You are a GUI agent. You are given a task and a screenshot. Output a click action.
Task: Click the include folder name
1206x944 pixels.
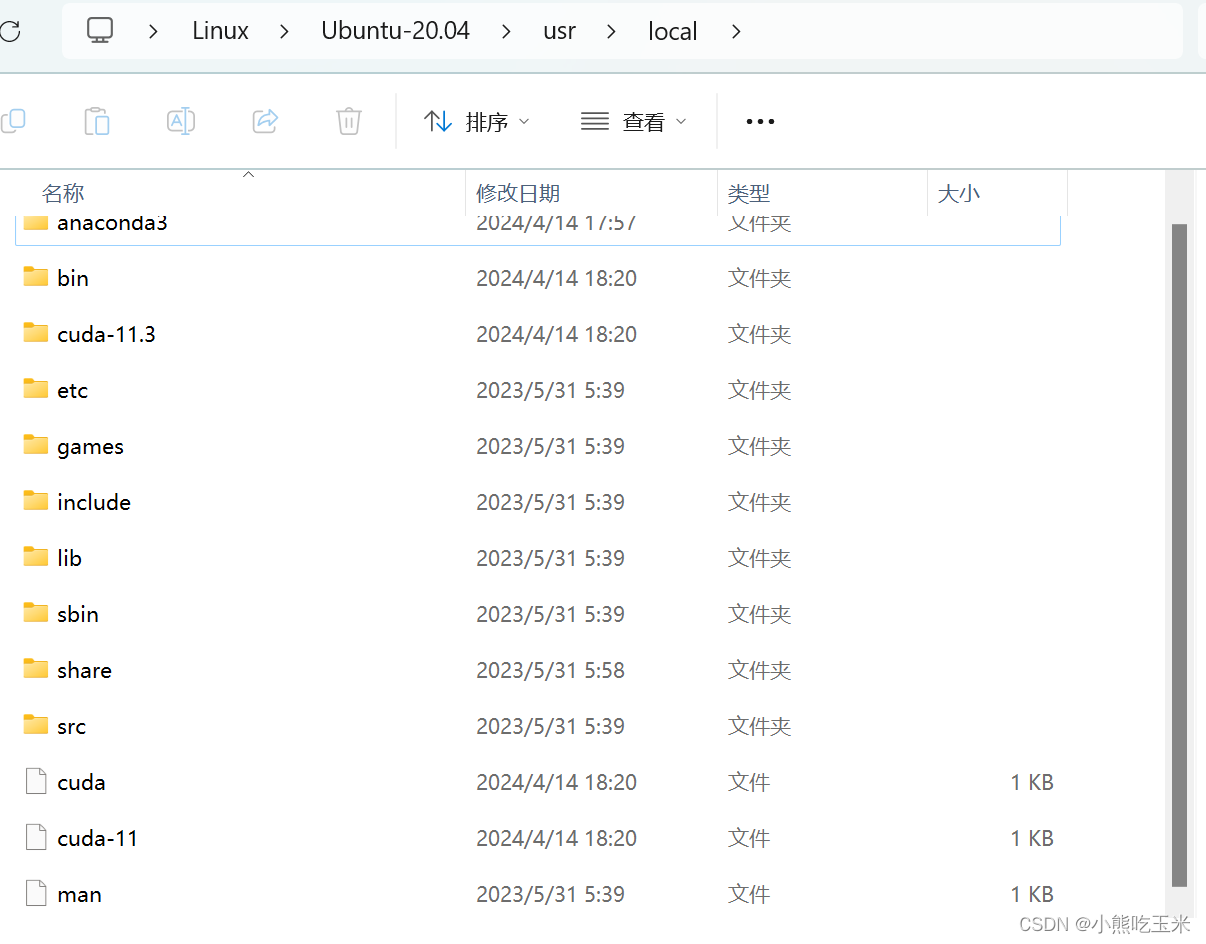tap(94, 502)
